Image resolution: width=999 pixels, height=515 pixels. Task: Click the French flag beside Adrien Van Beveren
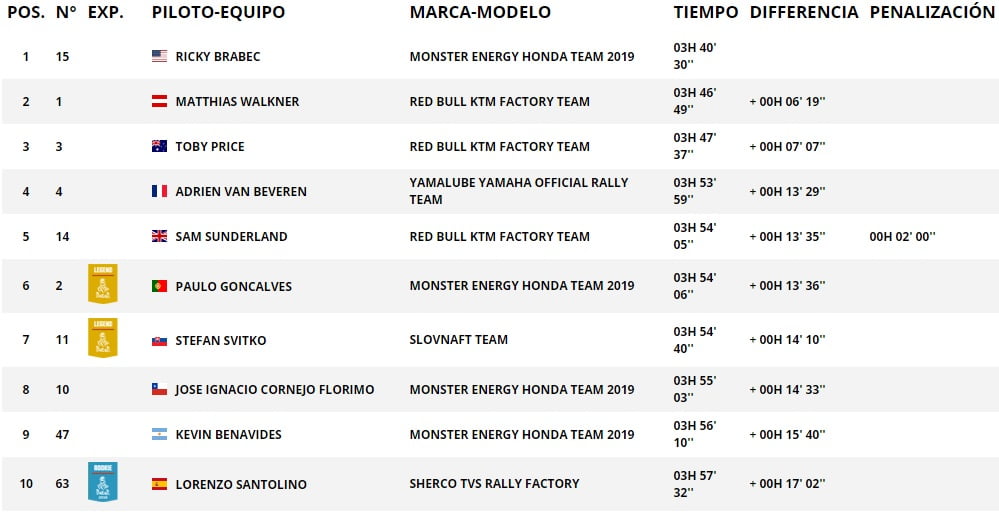click(159, 191)
